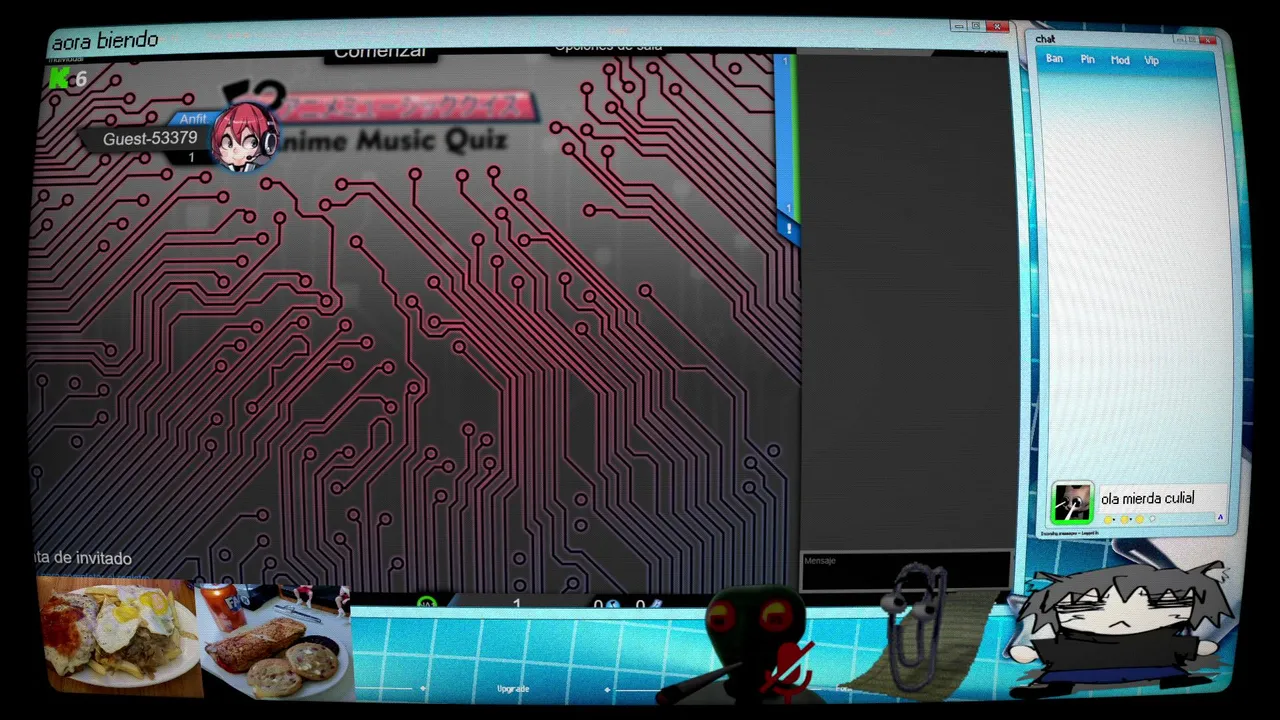The height and width of the screenshot is (720, 1280).
Task: Click the aora biendo window title
Action: (x=105, y=41)
